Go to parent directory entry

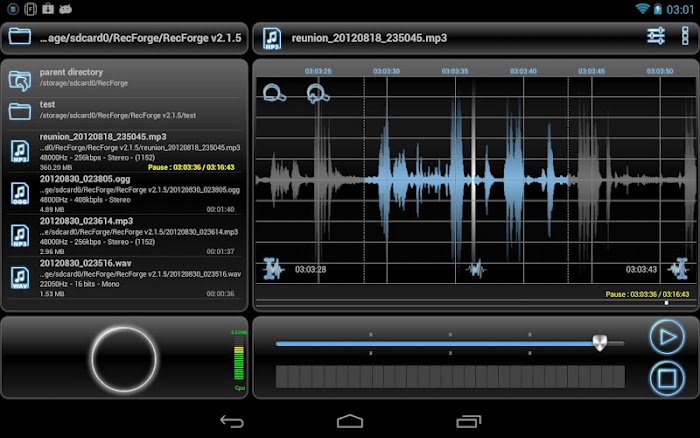125,78
